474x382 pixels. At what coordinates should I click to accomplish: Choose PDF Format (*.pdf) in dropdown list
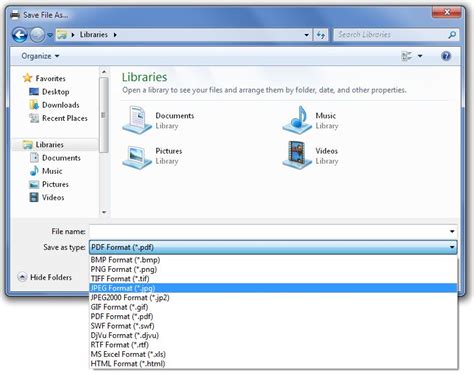click(273, 316)
